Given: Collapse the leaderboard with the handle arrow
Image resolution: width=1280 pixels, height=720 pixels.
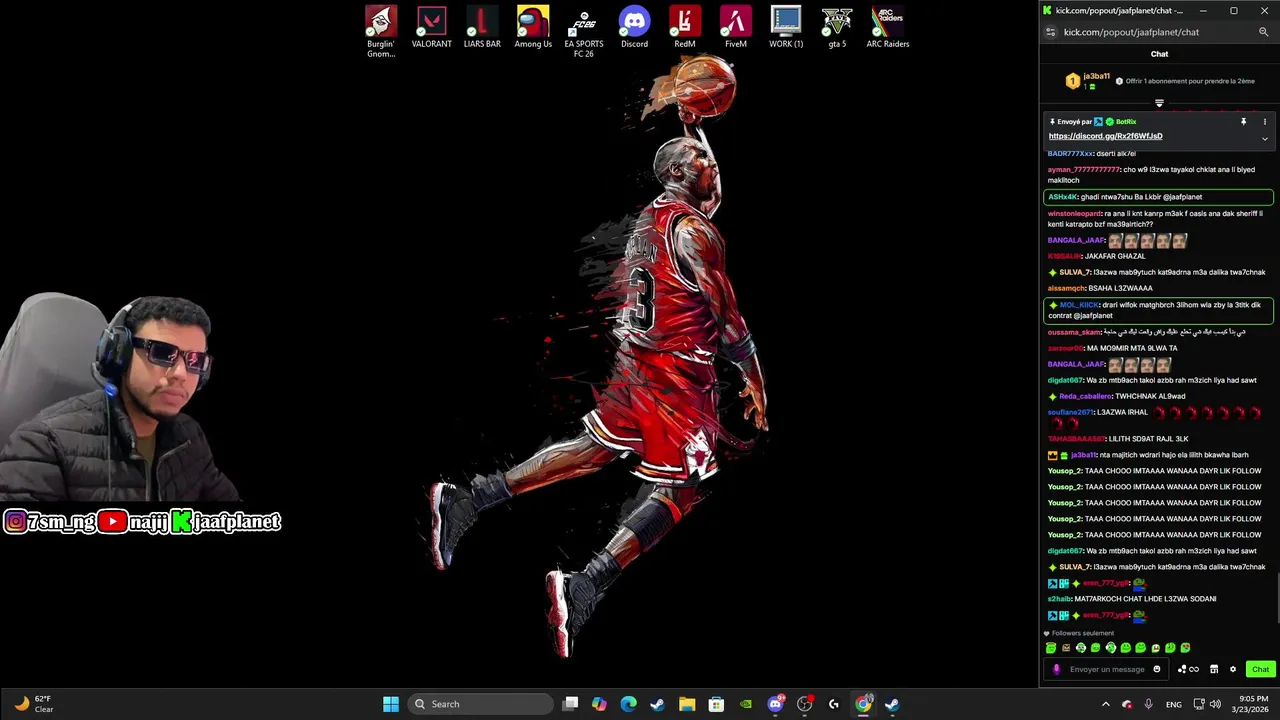Looking at the screenshot, I should click(x=1159, y=103).
